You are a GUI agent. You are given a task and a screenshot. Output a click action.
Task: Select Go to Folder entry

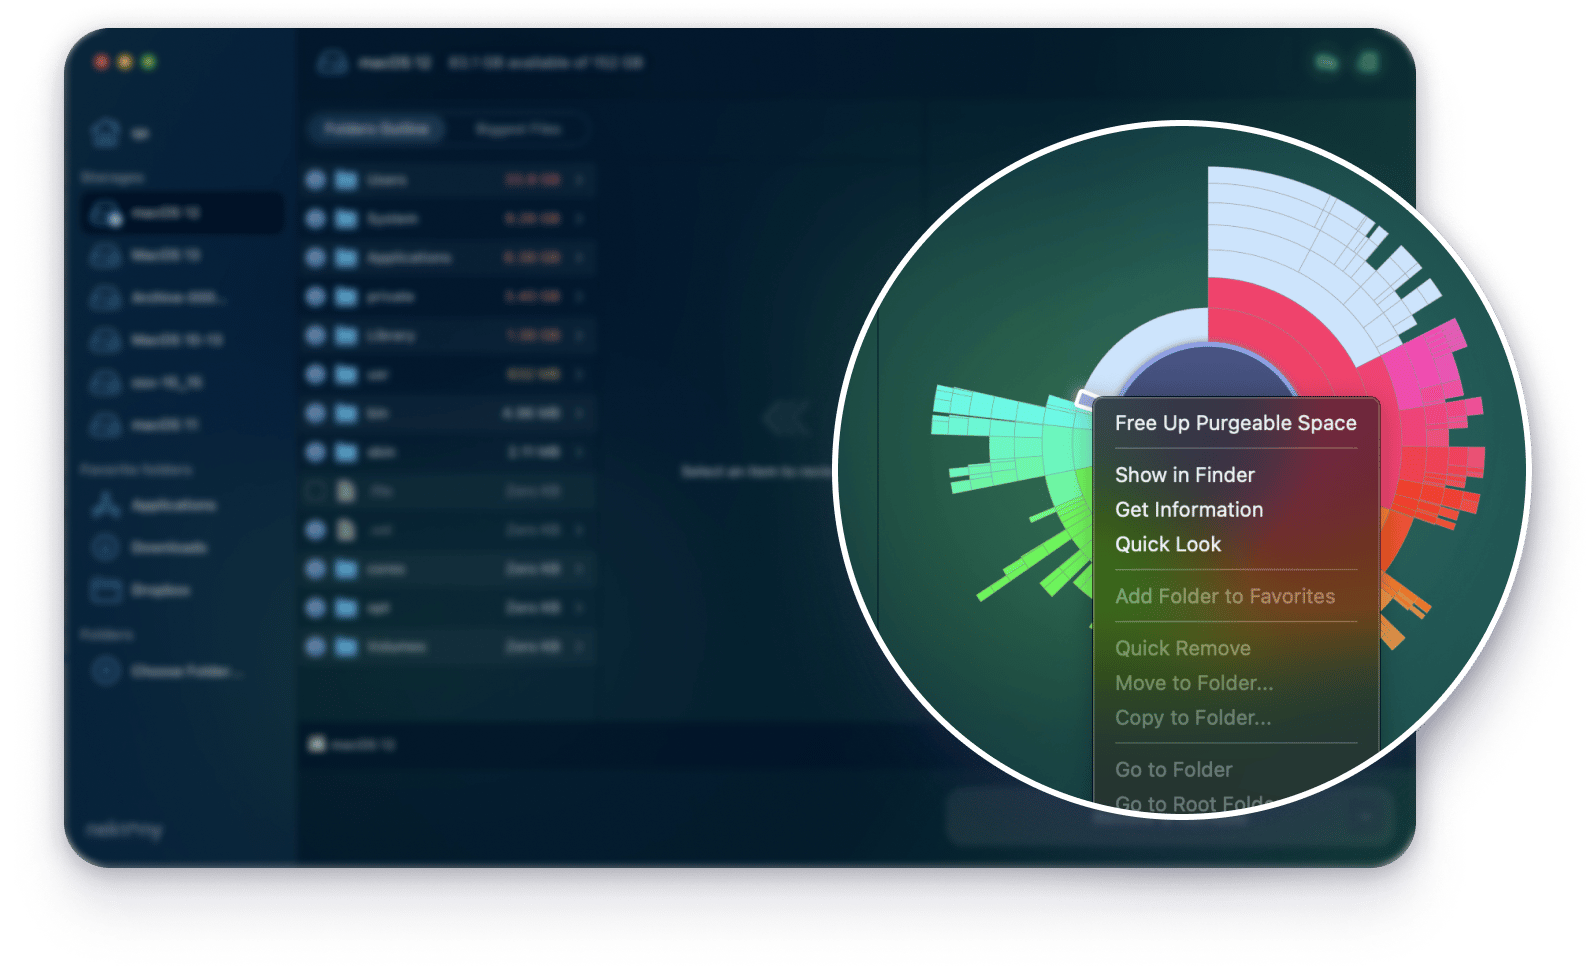coord(1173,771)
